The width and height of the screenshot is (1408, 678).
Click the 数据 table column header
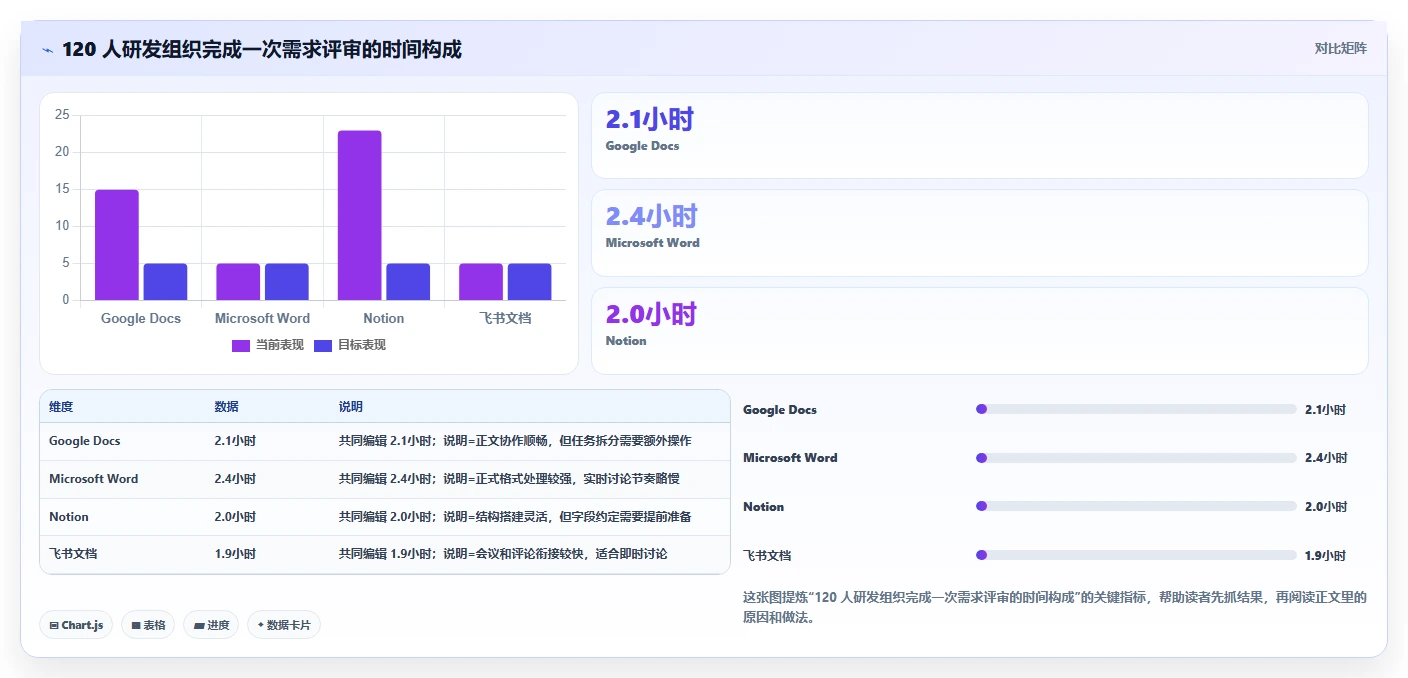click(226, 407)
